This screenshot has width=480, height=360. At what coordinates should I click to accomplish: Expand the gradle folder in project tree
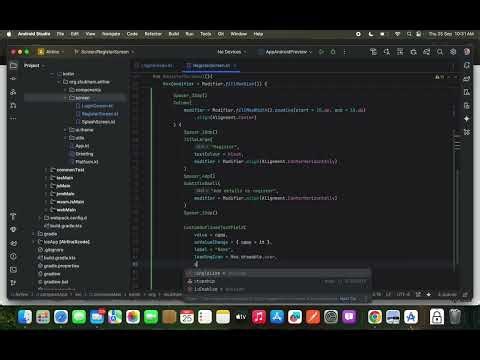pos(33,234)
